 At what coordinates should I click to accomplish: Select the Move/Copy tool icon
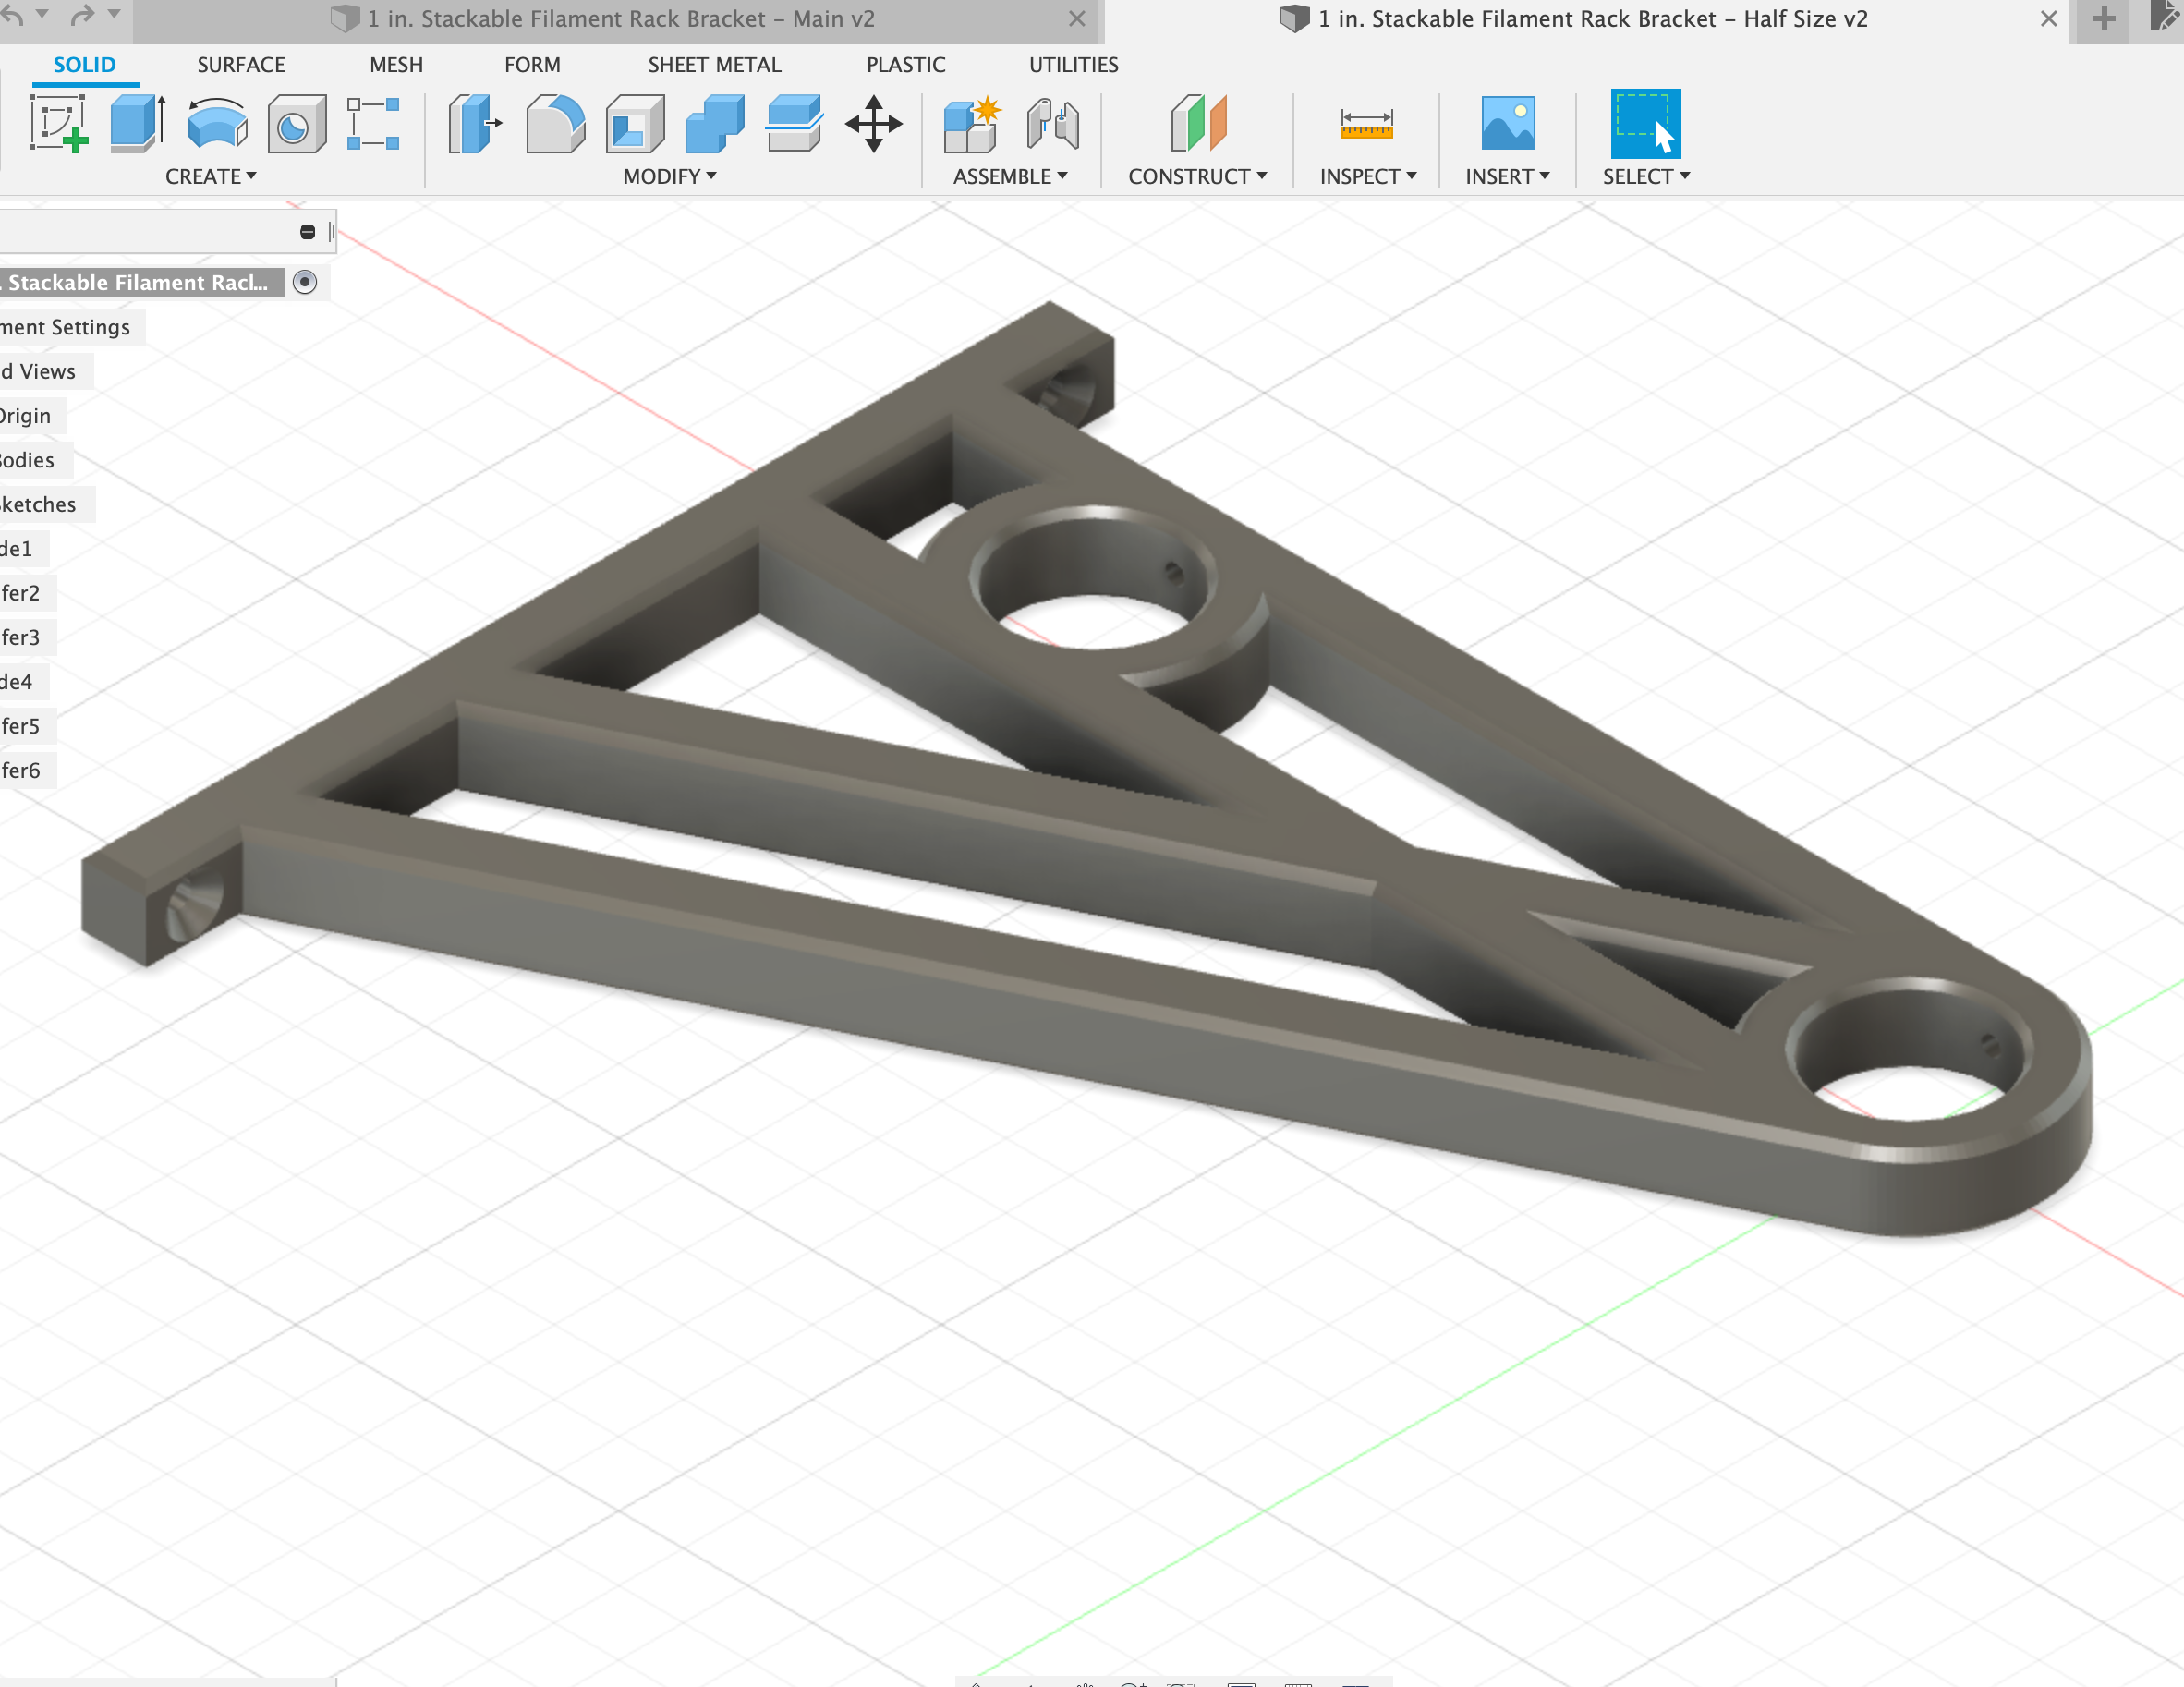874,123
